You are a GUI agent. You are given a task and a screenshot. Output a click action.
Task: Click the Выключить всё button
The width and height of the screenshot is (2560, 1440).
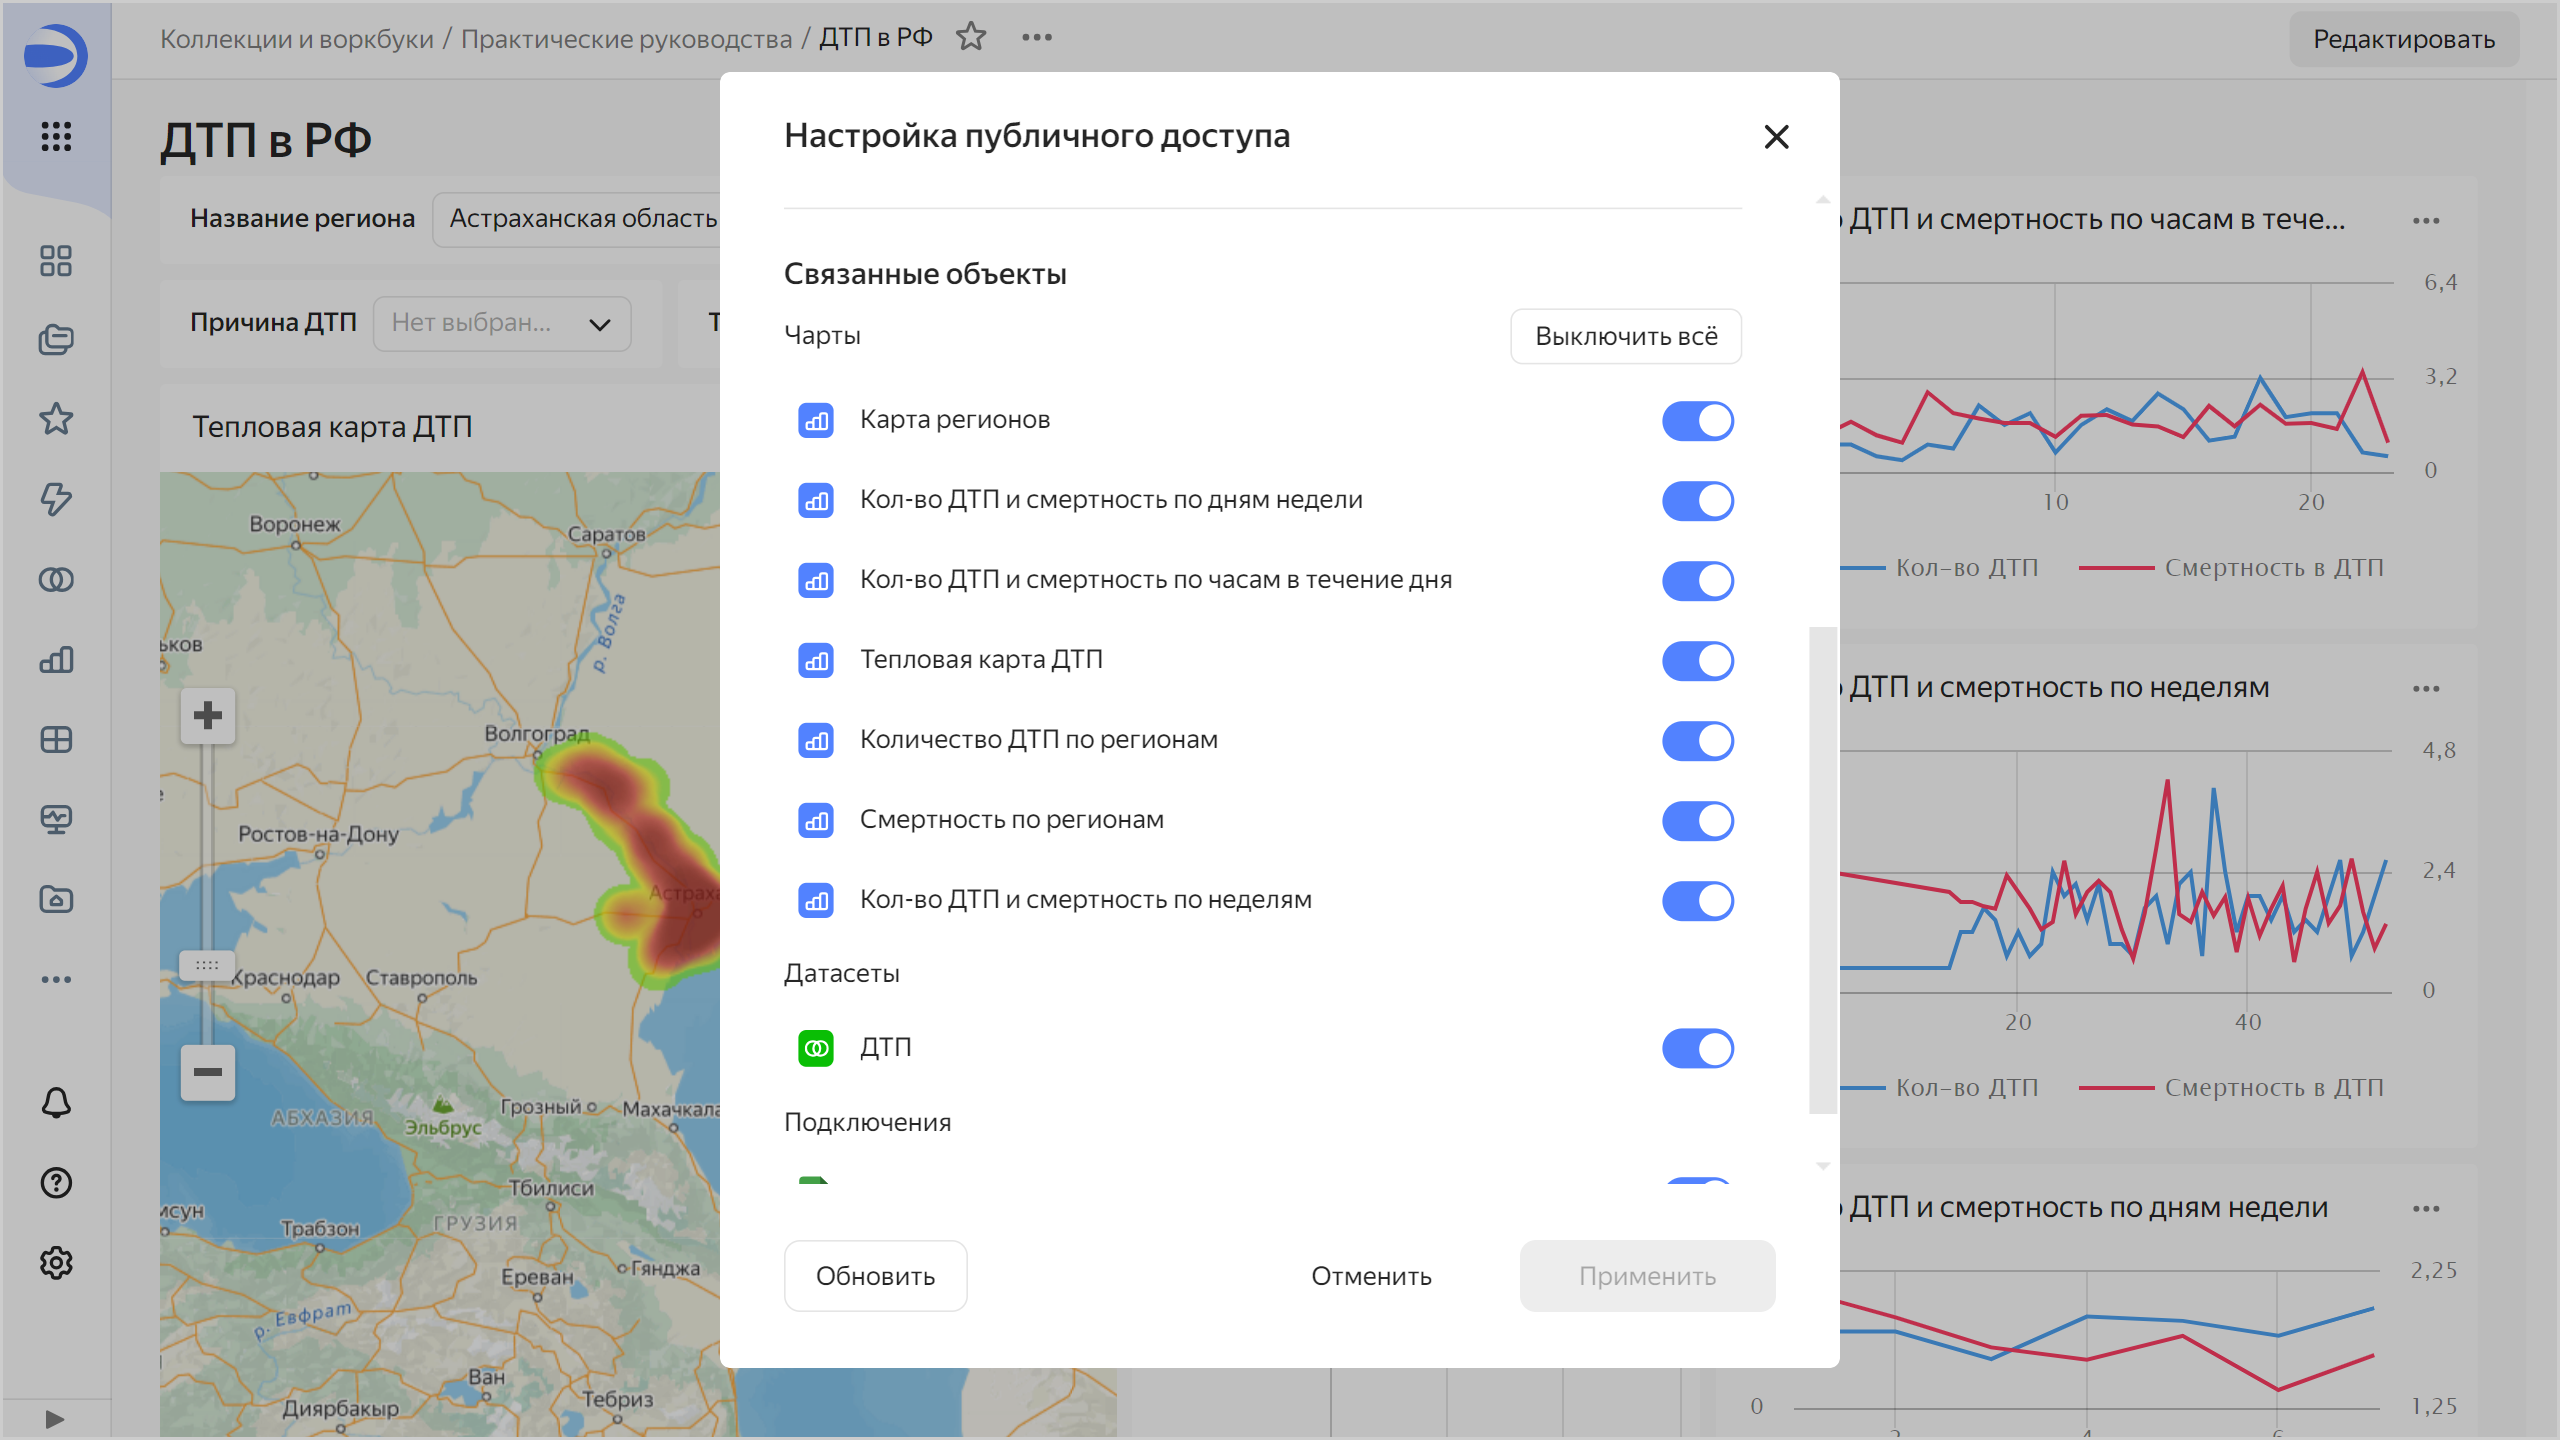pos(1625,336)
